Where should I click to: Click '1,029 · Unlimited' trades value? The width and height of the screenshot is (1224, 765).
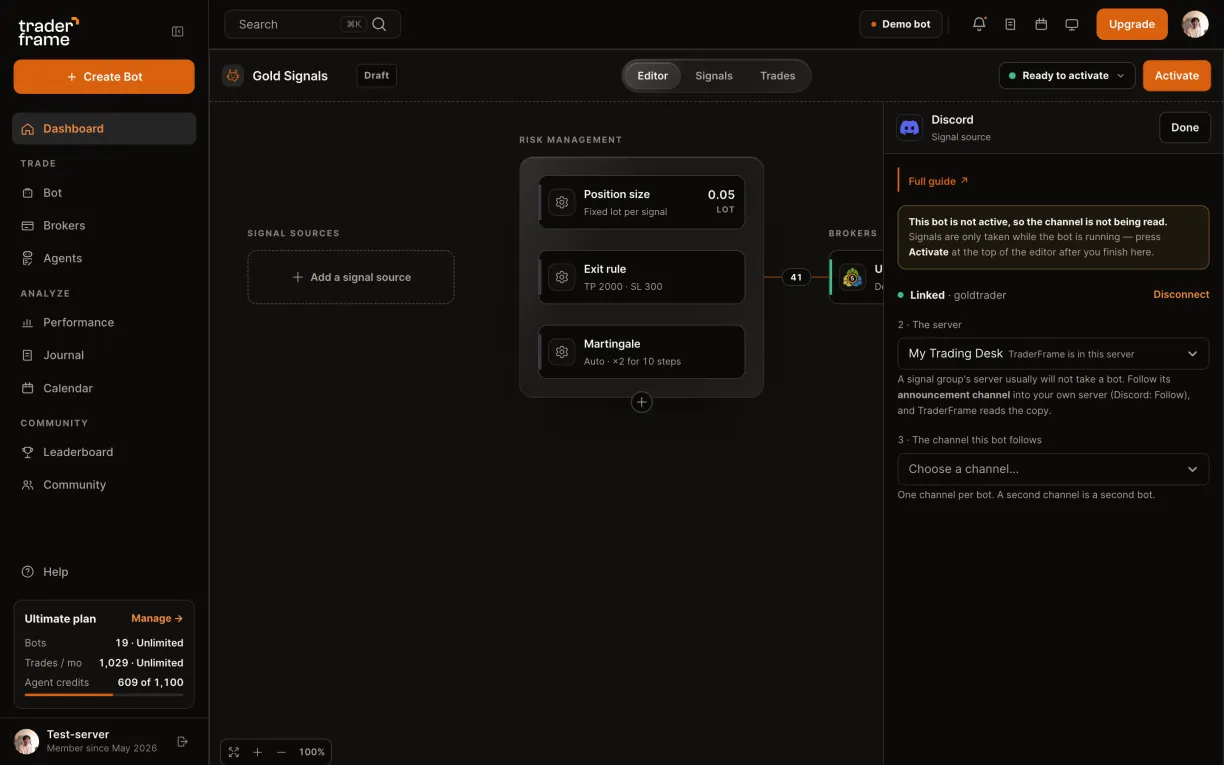[x=141, y=663]
